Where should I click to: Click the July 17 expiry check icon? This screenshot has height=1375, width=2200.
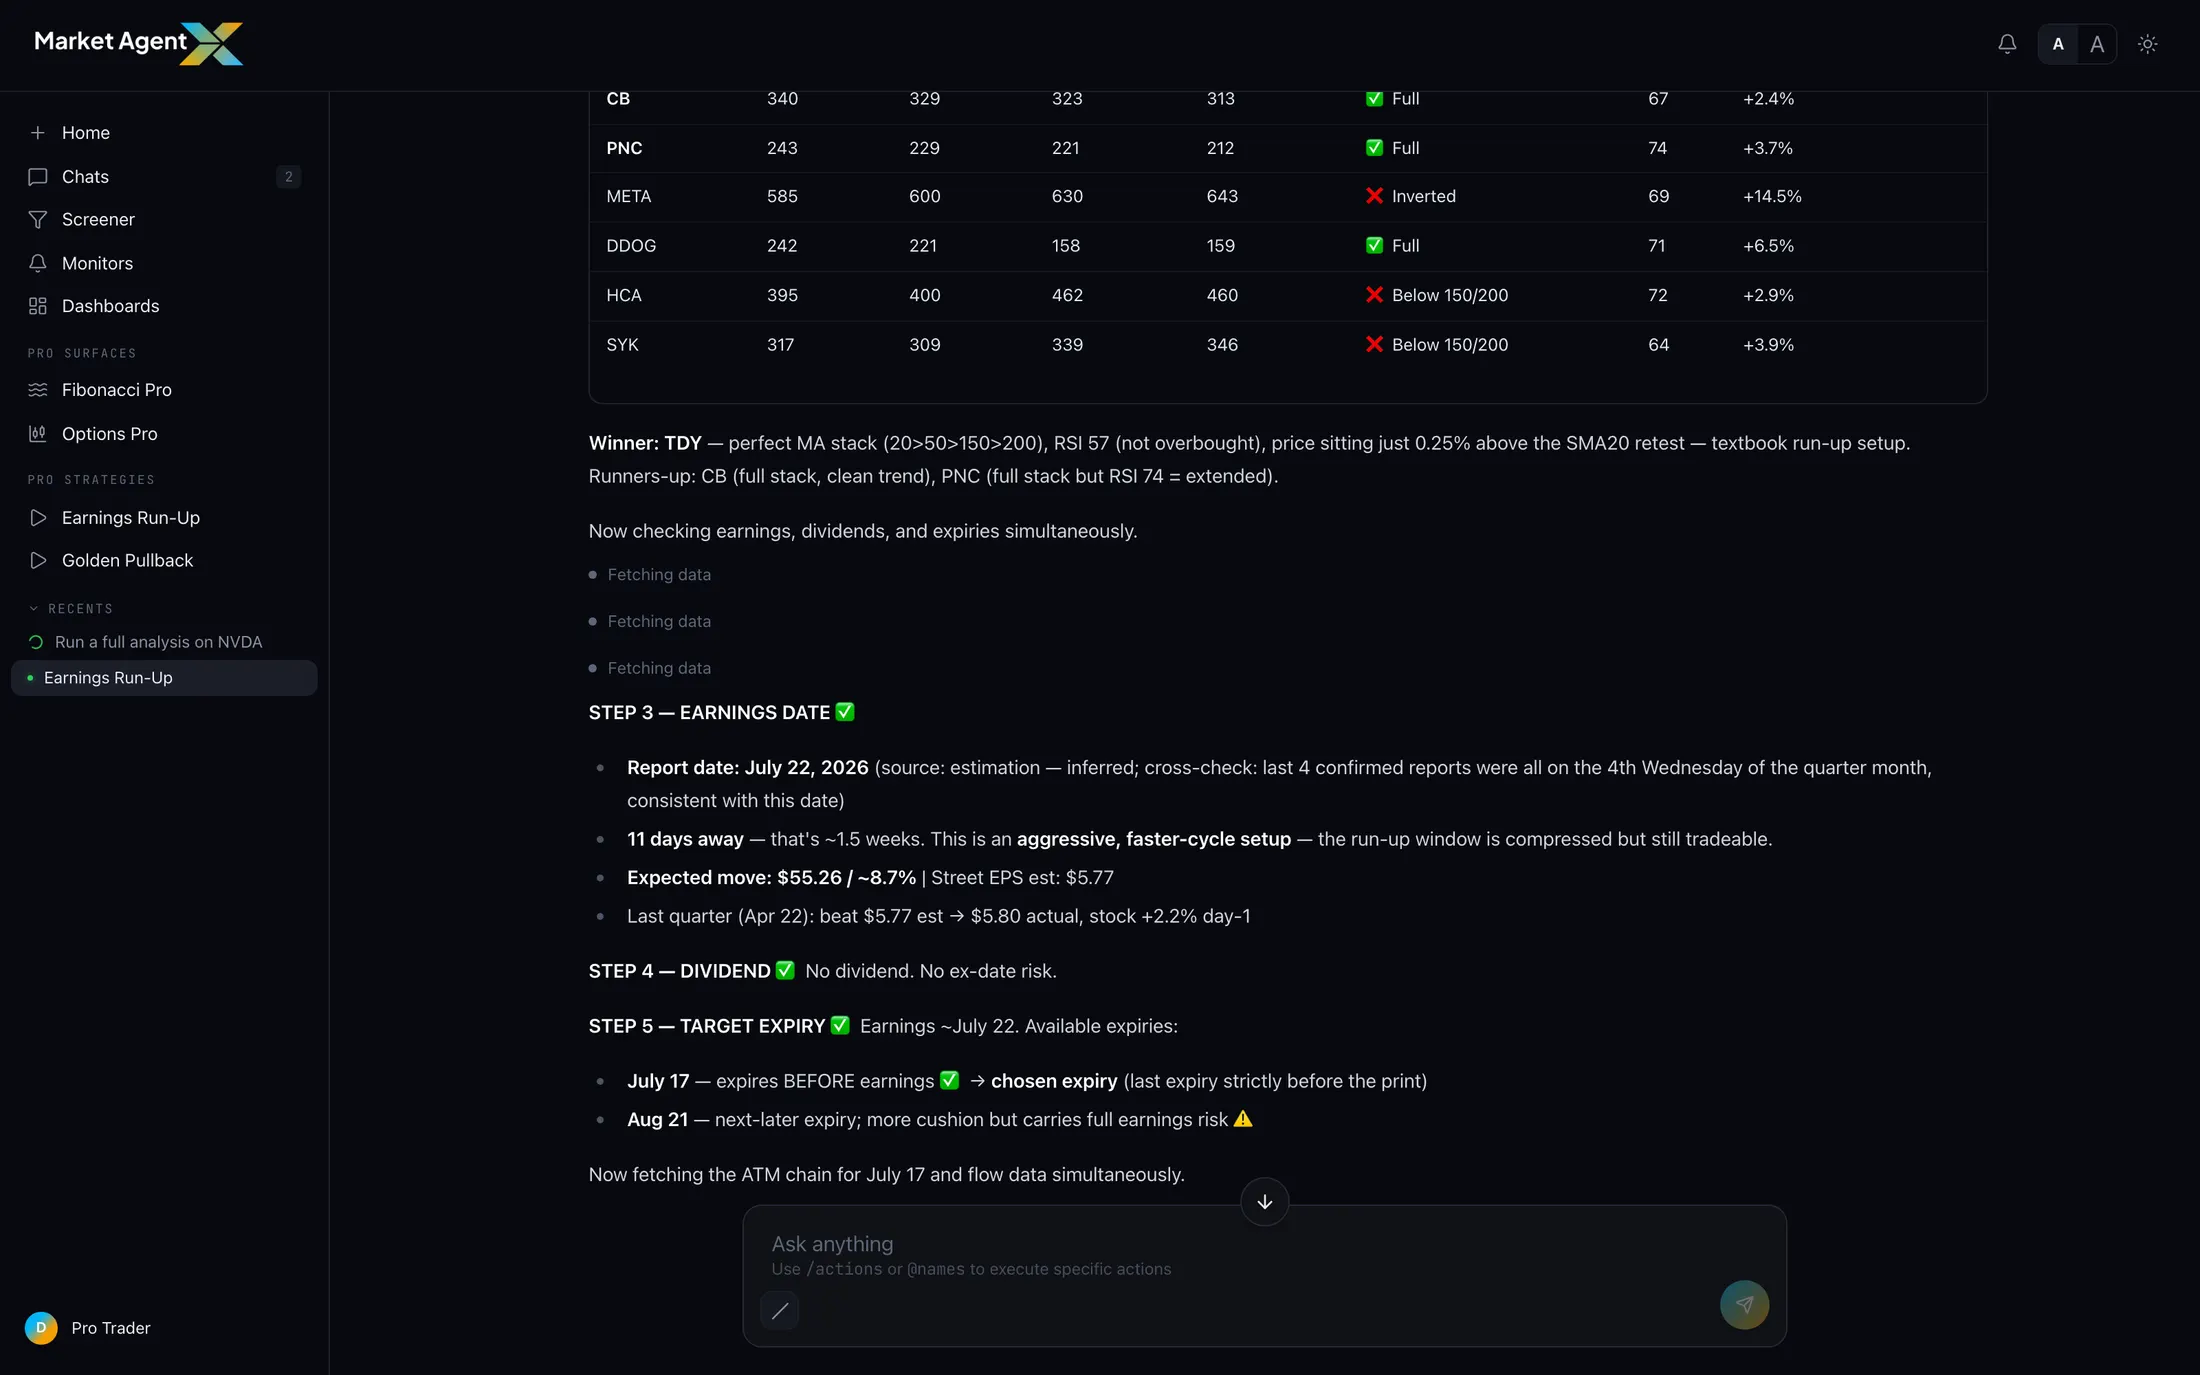click(950, 1080)
